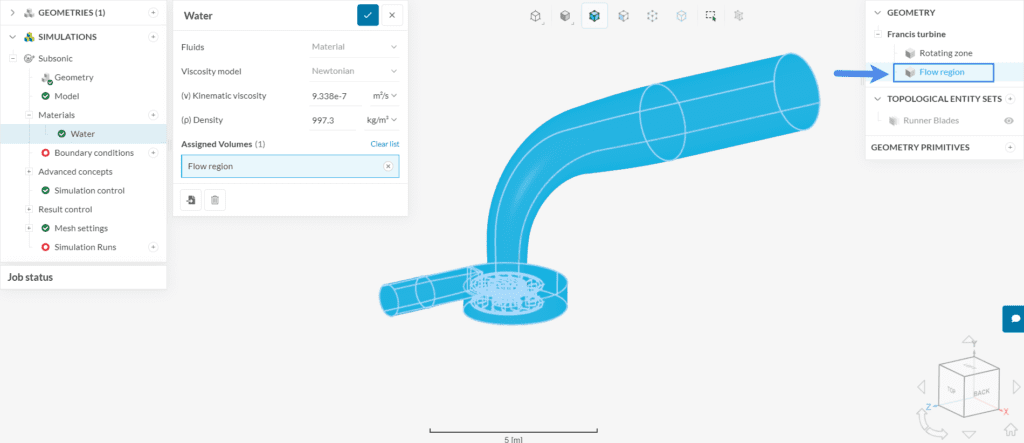Image resolution: width=1024 pixels, height=443 pixels.
Task: Collapse the Subsonic simulation tree
Action: tap(12, 58)
